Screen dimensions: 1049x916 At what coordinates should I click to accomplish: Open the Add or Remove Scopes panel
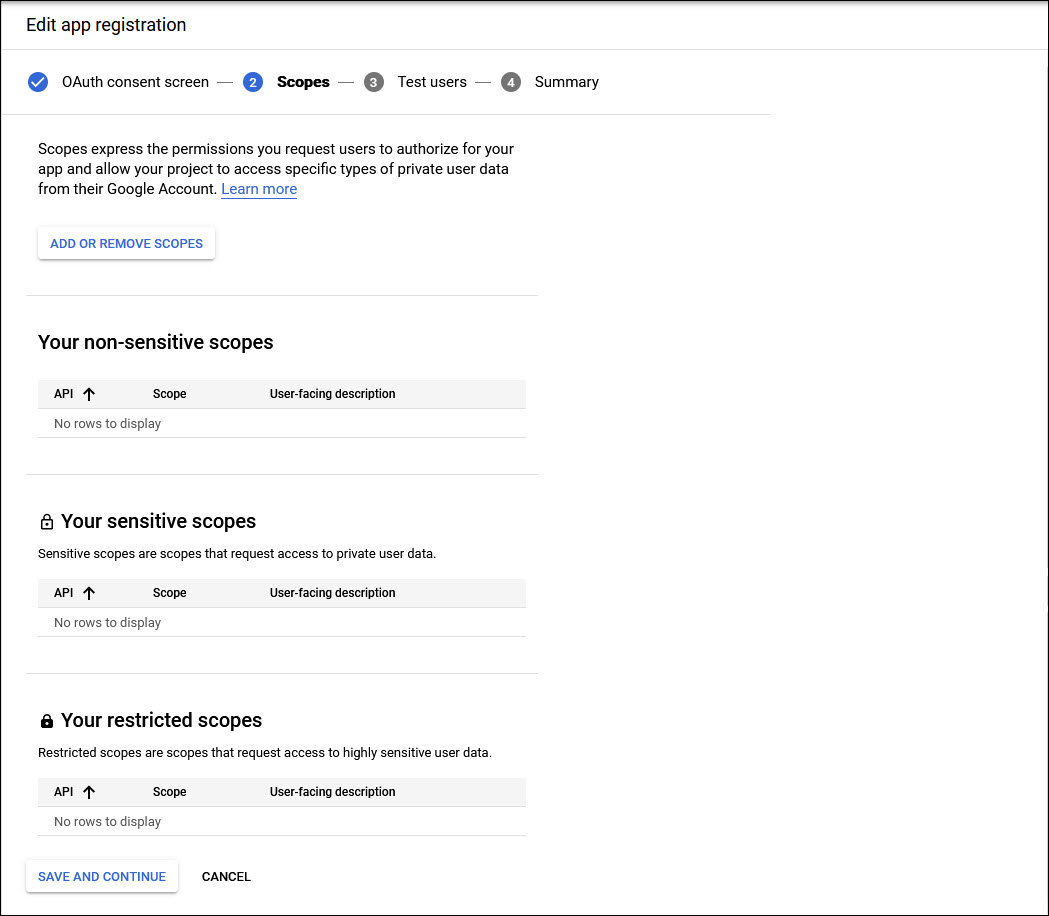126,243
